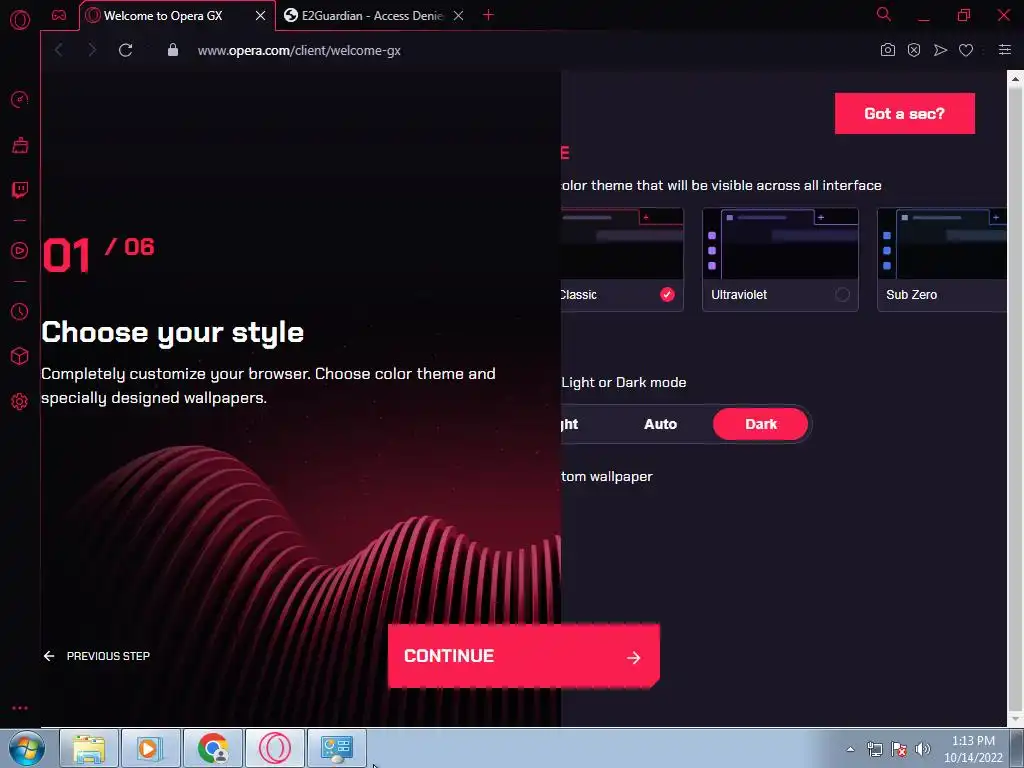The height and width of the screenshot is (768, 1024).
Task: Close the Welcome to Opera GX tab
Action: tap(261, 16)
